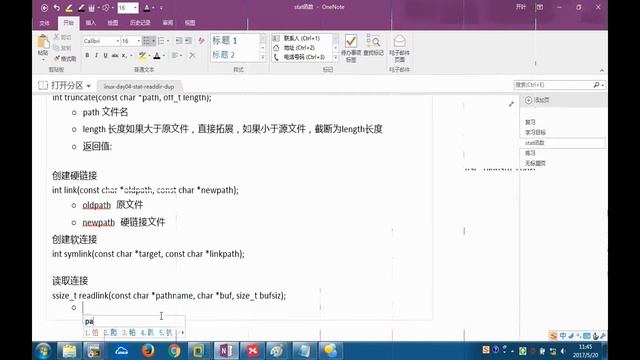Select the 联系人 (Ctrl+1) tag
This screenshot has width=640, height=360.
pos(302,38)
